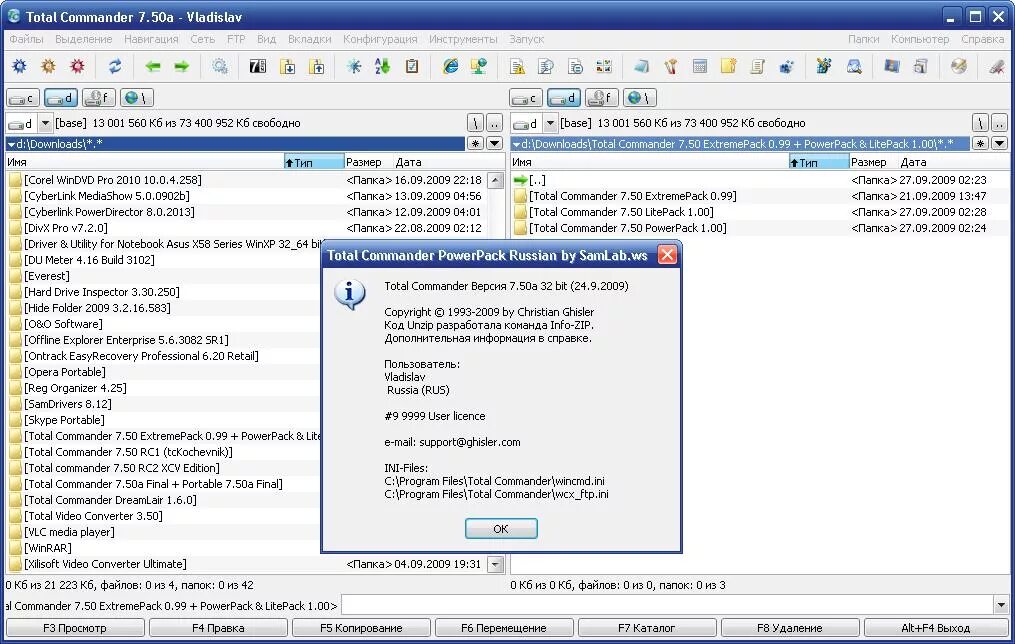The height and width of the screenshot is (644, 1015).
Task: Go back with the green left arrow
Action: [x=153, y=66]
